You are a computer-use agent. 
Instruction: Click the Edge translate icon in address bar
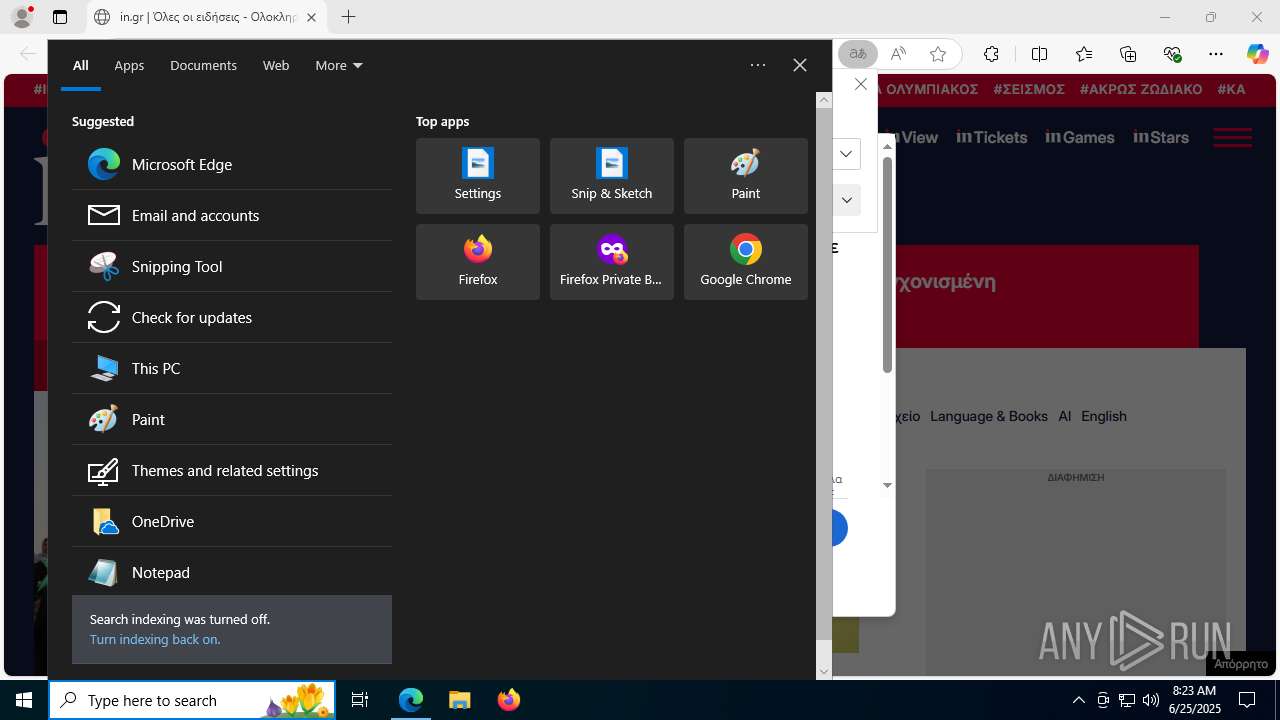pyautogui.click(x=858, y=54)
